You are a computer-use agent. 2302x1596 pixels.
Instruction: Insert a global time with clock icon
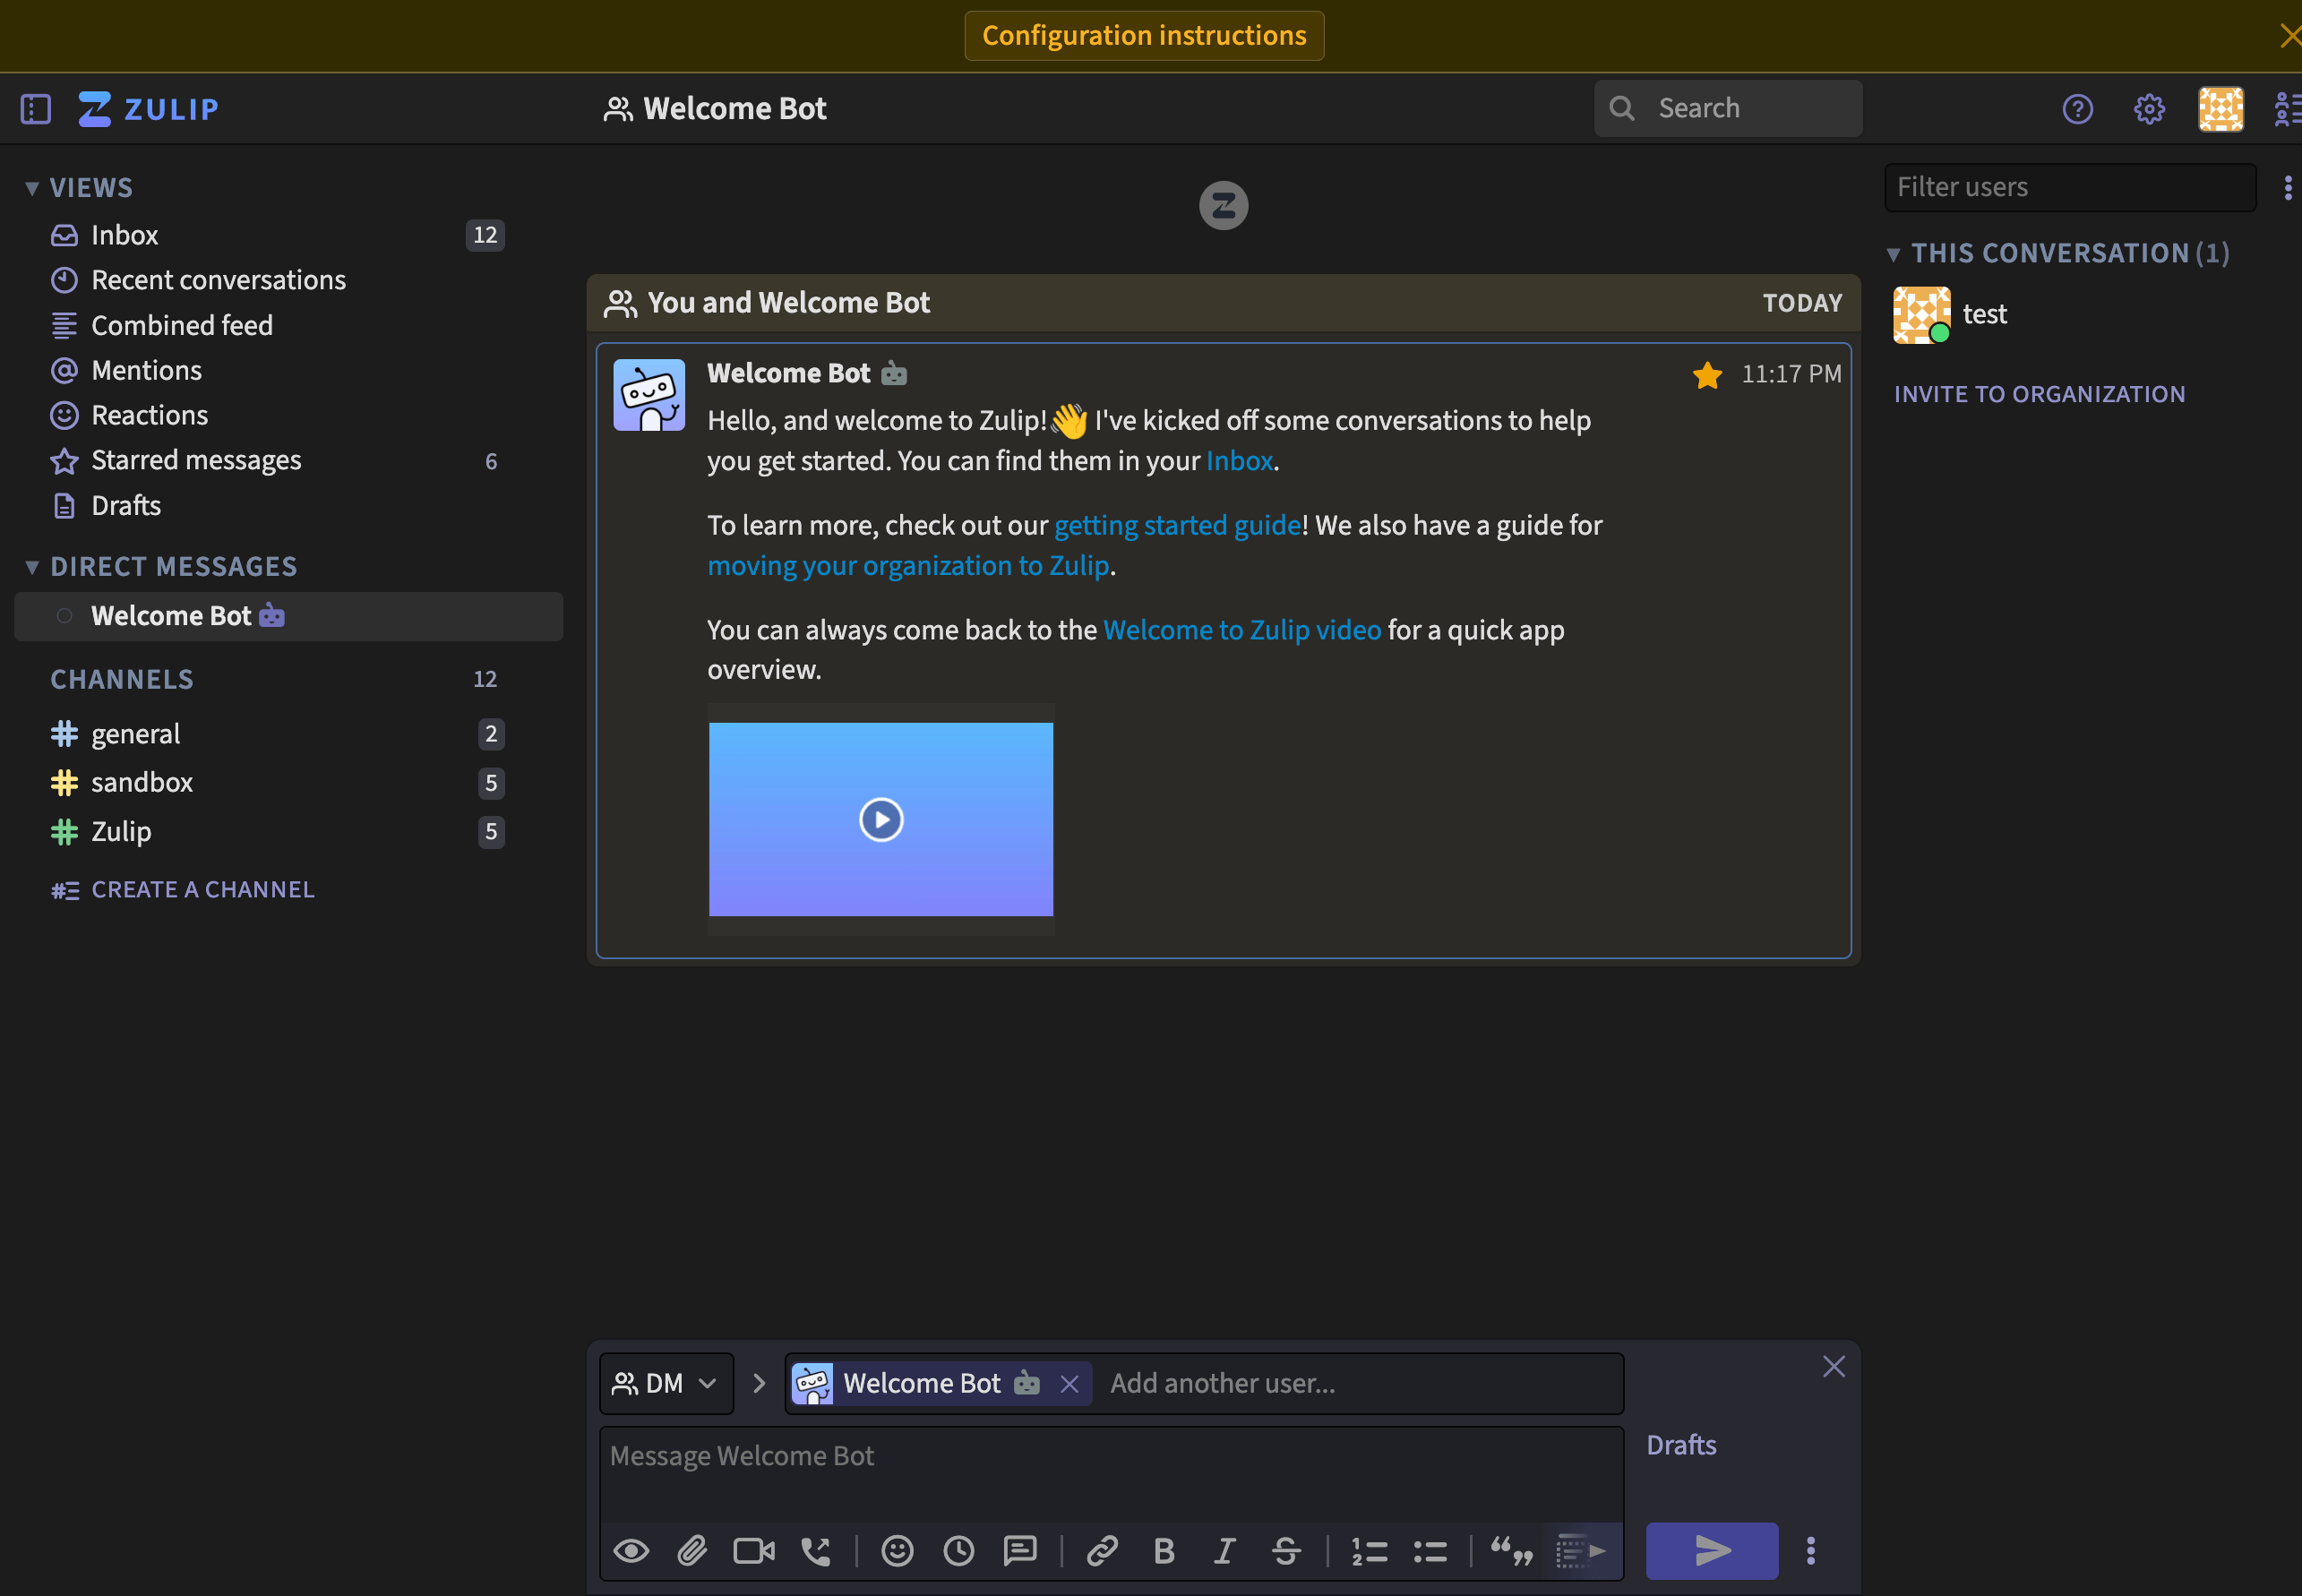click(x=959, y=1551)
